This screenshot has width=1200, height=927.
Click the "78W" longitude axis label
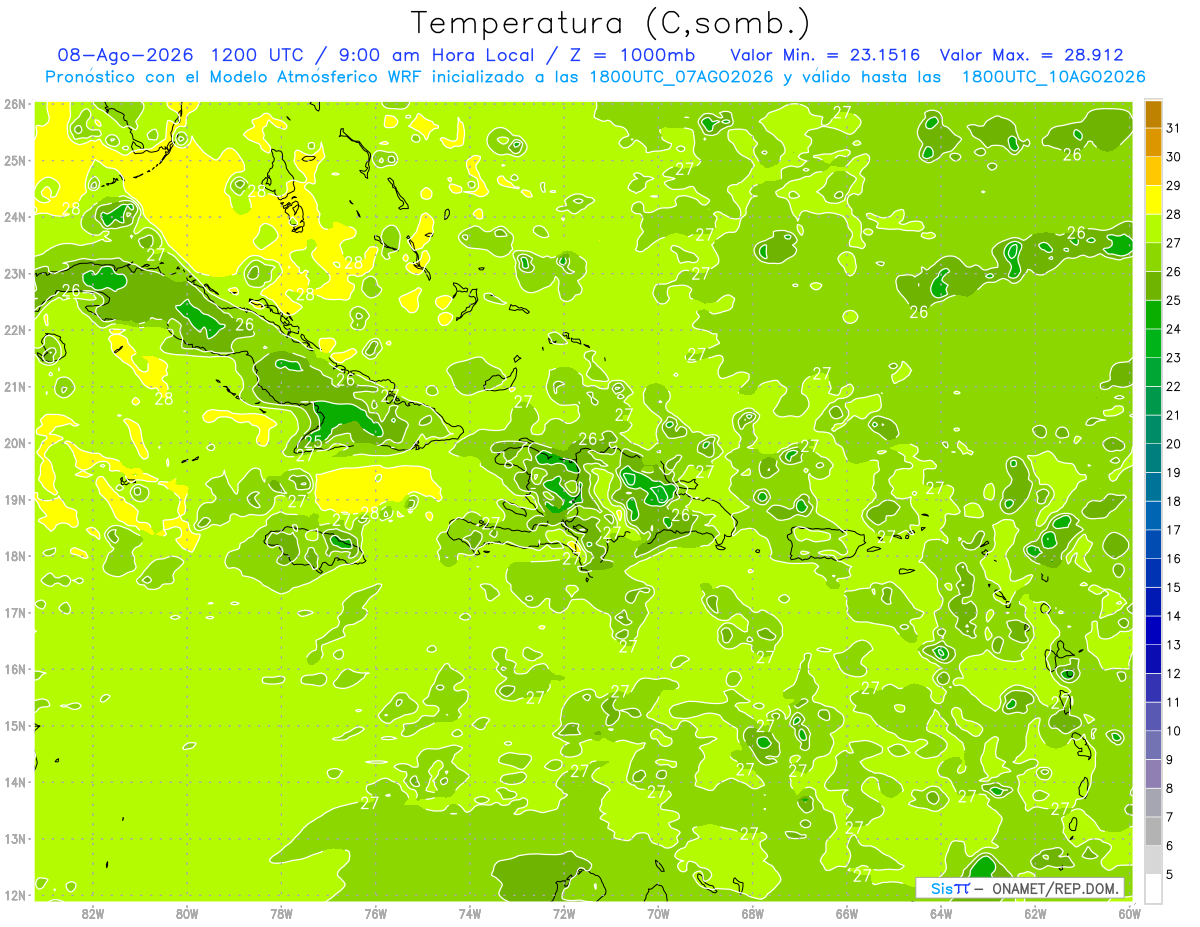282,913
